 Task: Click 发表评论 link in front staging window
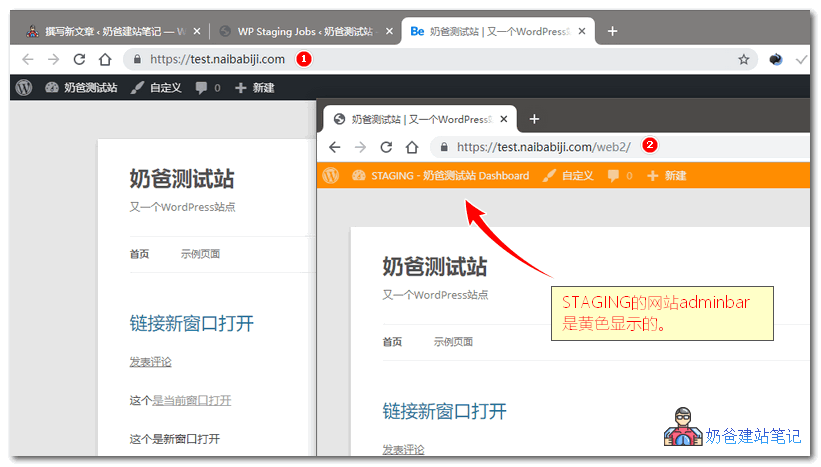pyautogui.click(x=403, y=450)
